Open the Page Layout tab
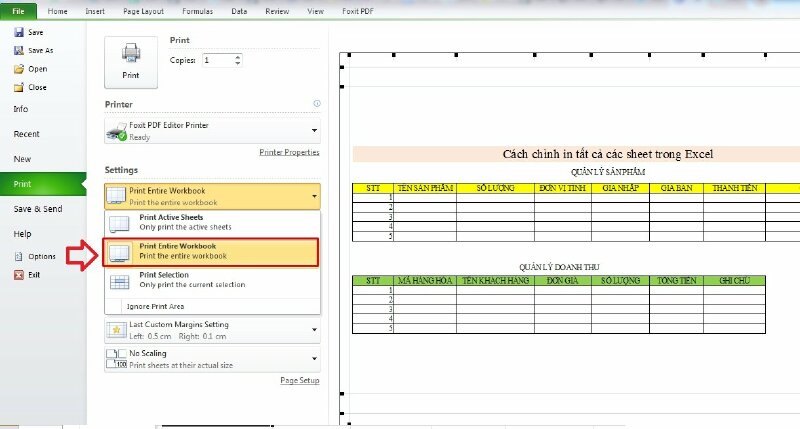Image resolution: width=800 pixels, height=429 pixels. tap(143, 11)
